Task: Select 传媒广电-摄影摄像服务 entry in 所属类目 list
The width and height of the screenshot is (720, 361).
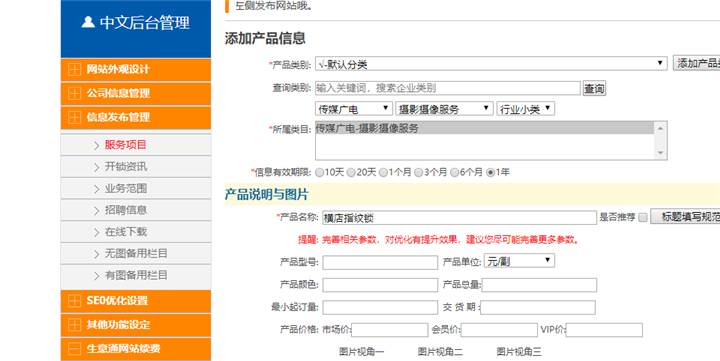Action: pos(485,129)
